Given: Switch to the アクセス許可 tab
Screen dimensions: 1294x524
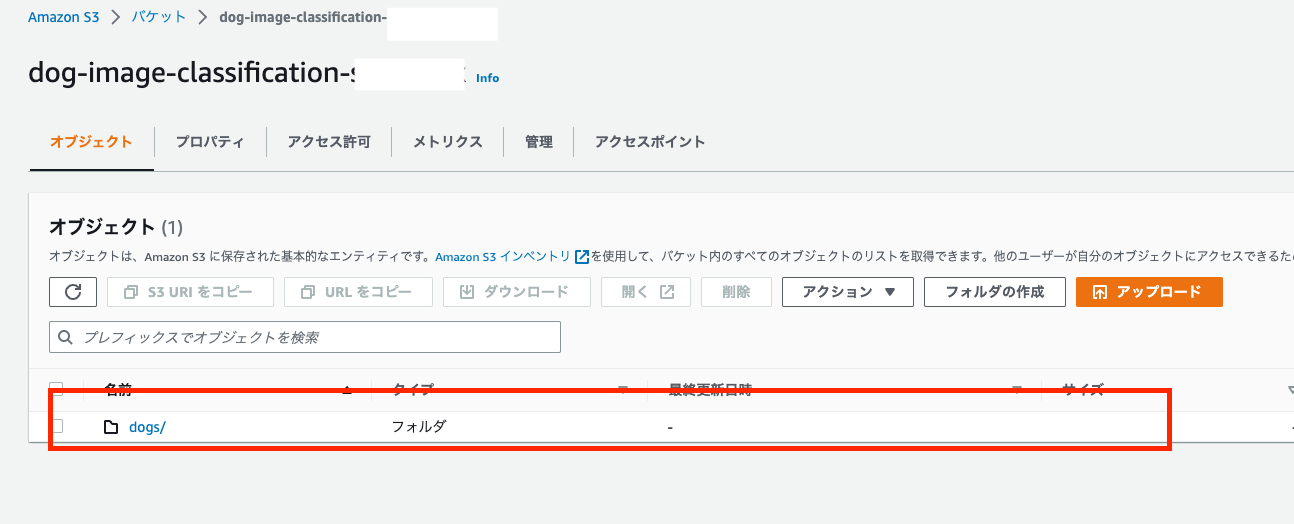Looking at the screenshot, I should tap(329, 142).
